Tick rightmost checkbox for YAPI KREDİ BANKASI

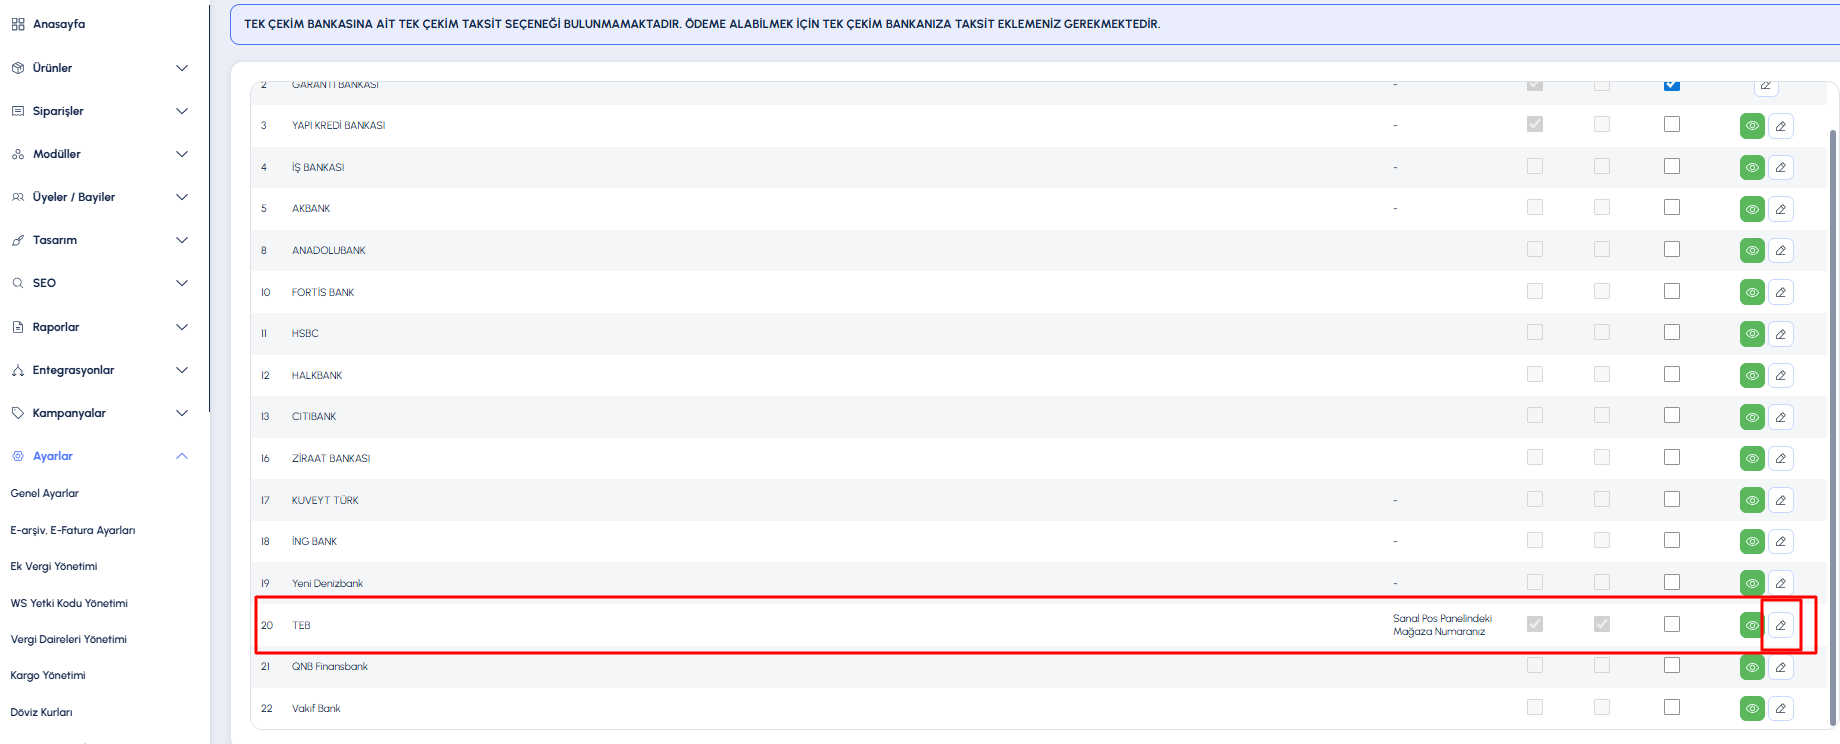(x=1672, y=124)
